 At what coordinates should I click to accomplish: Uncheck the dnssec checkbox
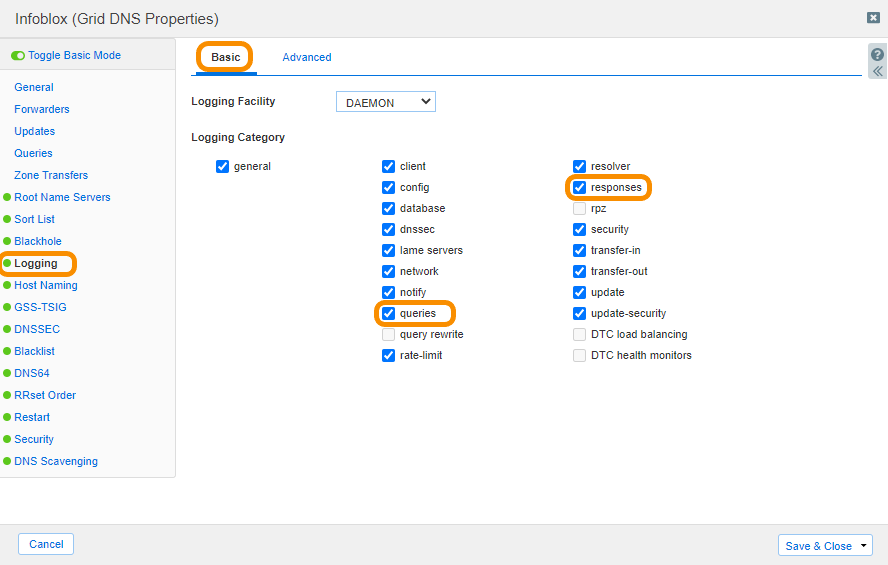388,229
